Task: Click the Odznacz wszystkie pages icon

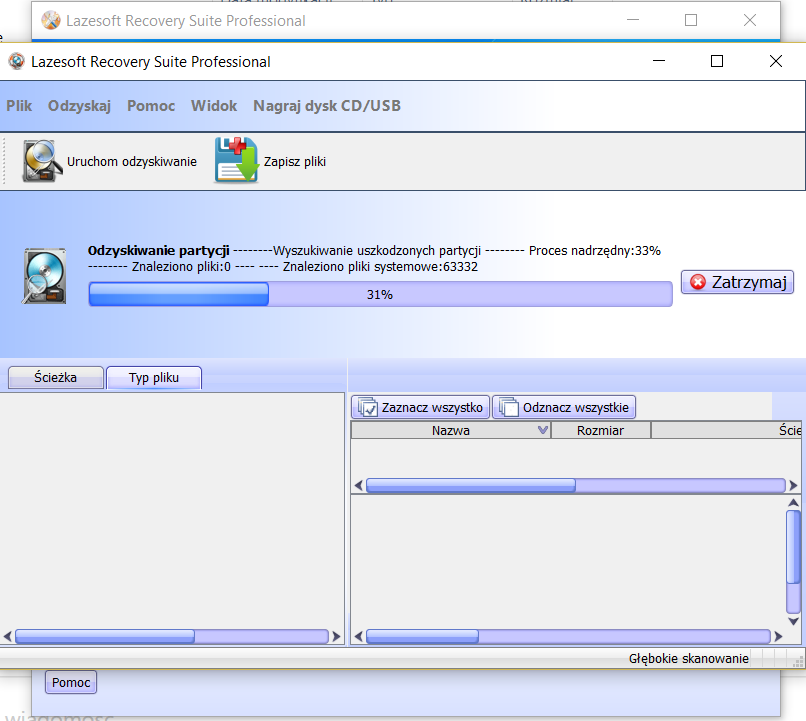Action: [x=508, y=408]
